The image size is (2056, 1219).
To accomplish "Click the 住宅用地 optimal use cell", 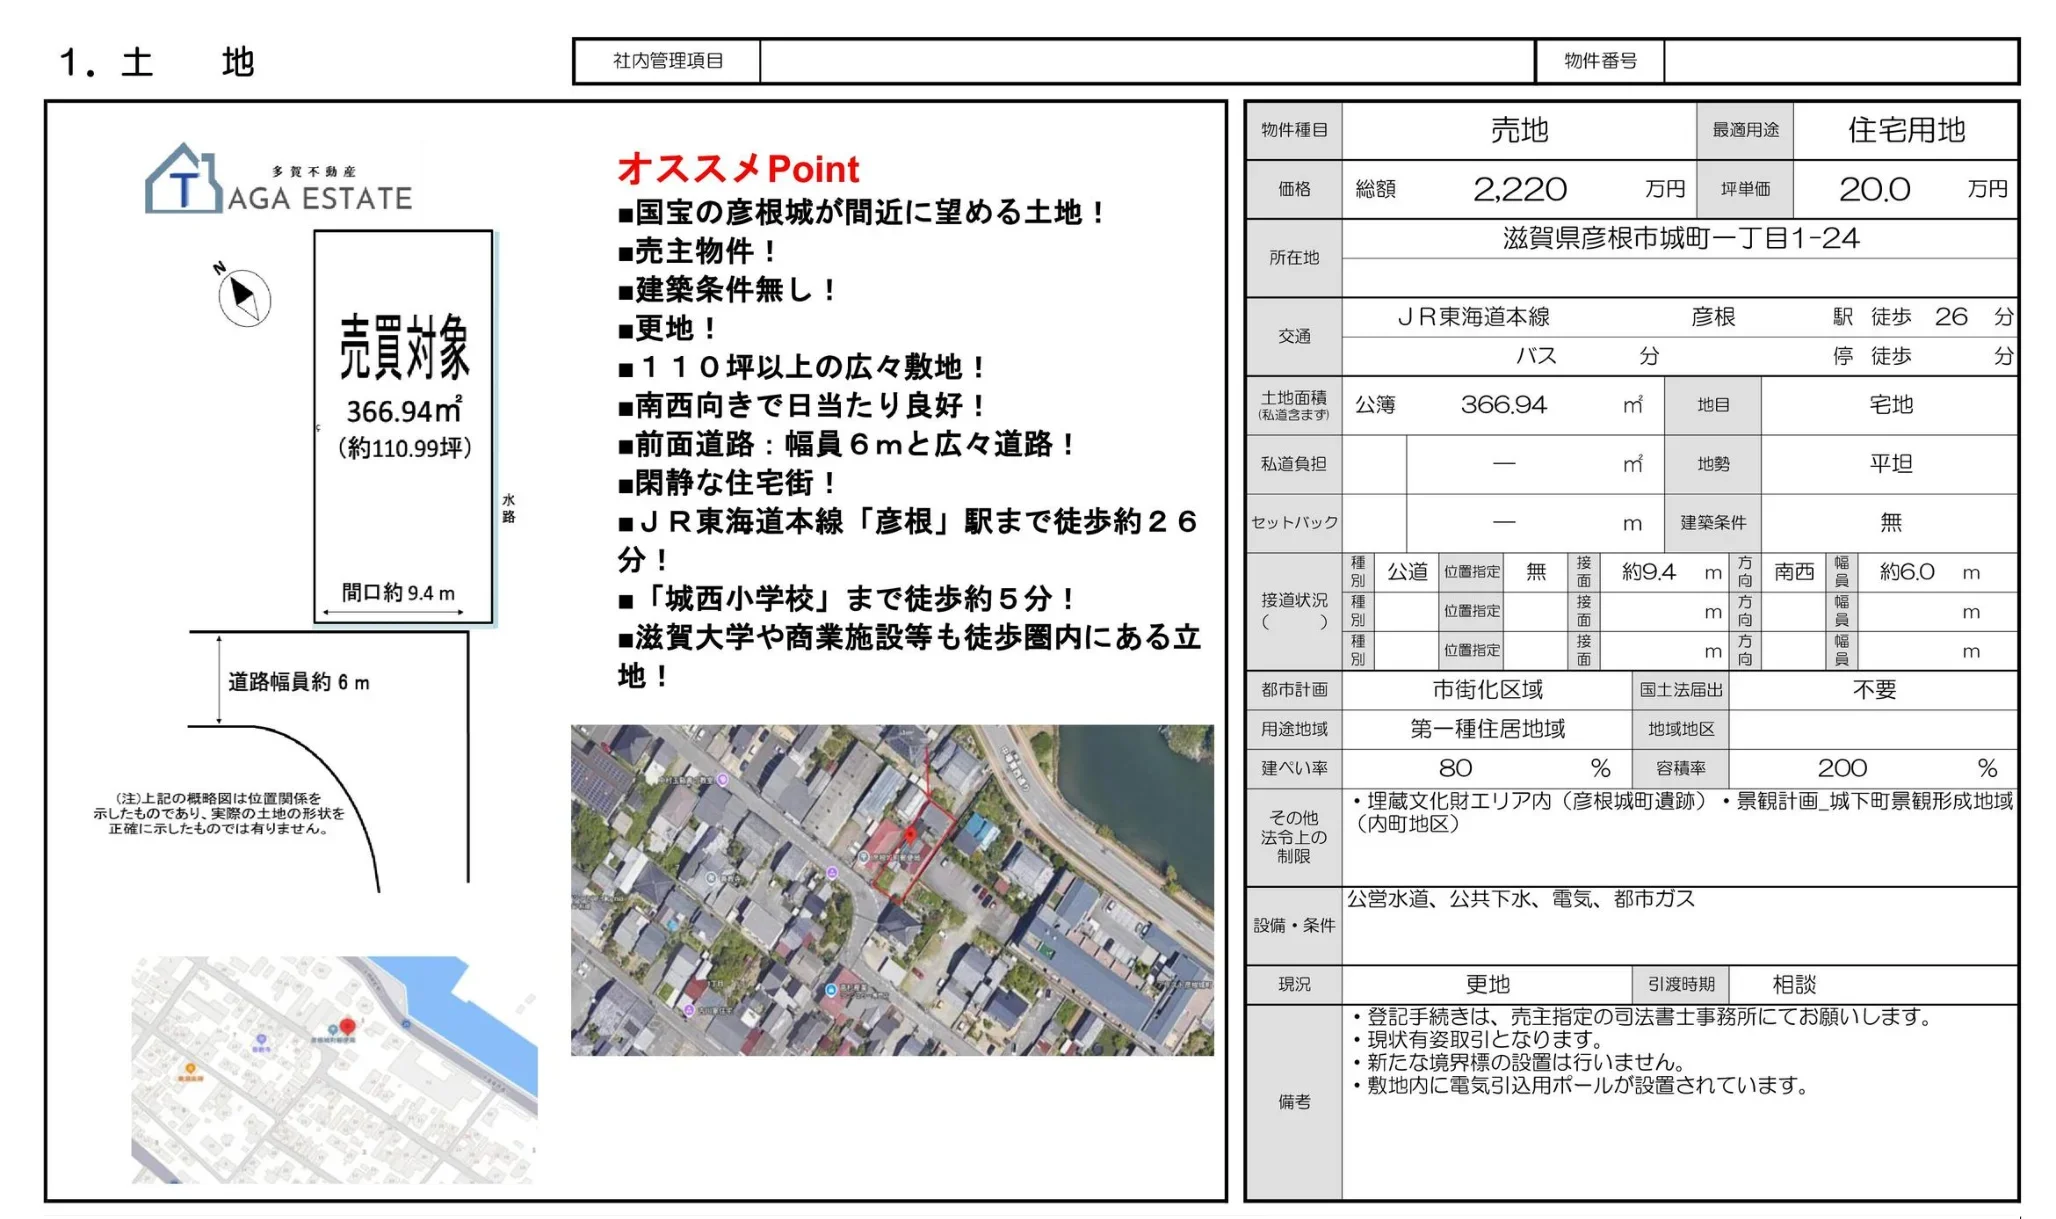I will [x=1905, y=130].
